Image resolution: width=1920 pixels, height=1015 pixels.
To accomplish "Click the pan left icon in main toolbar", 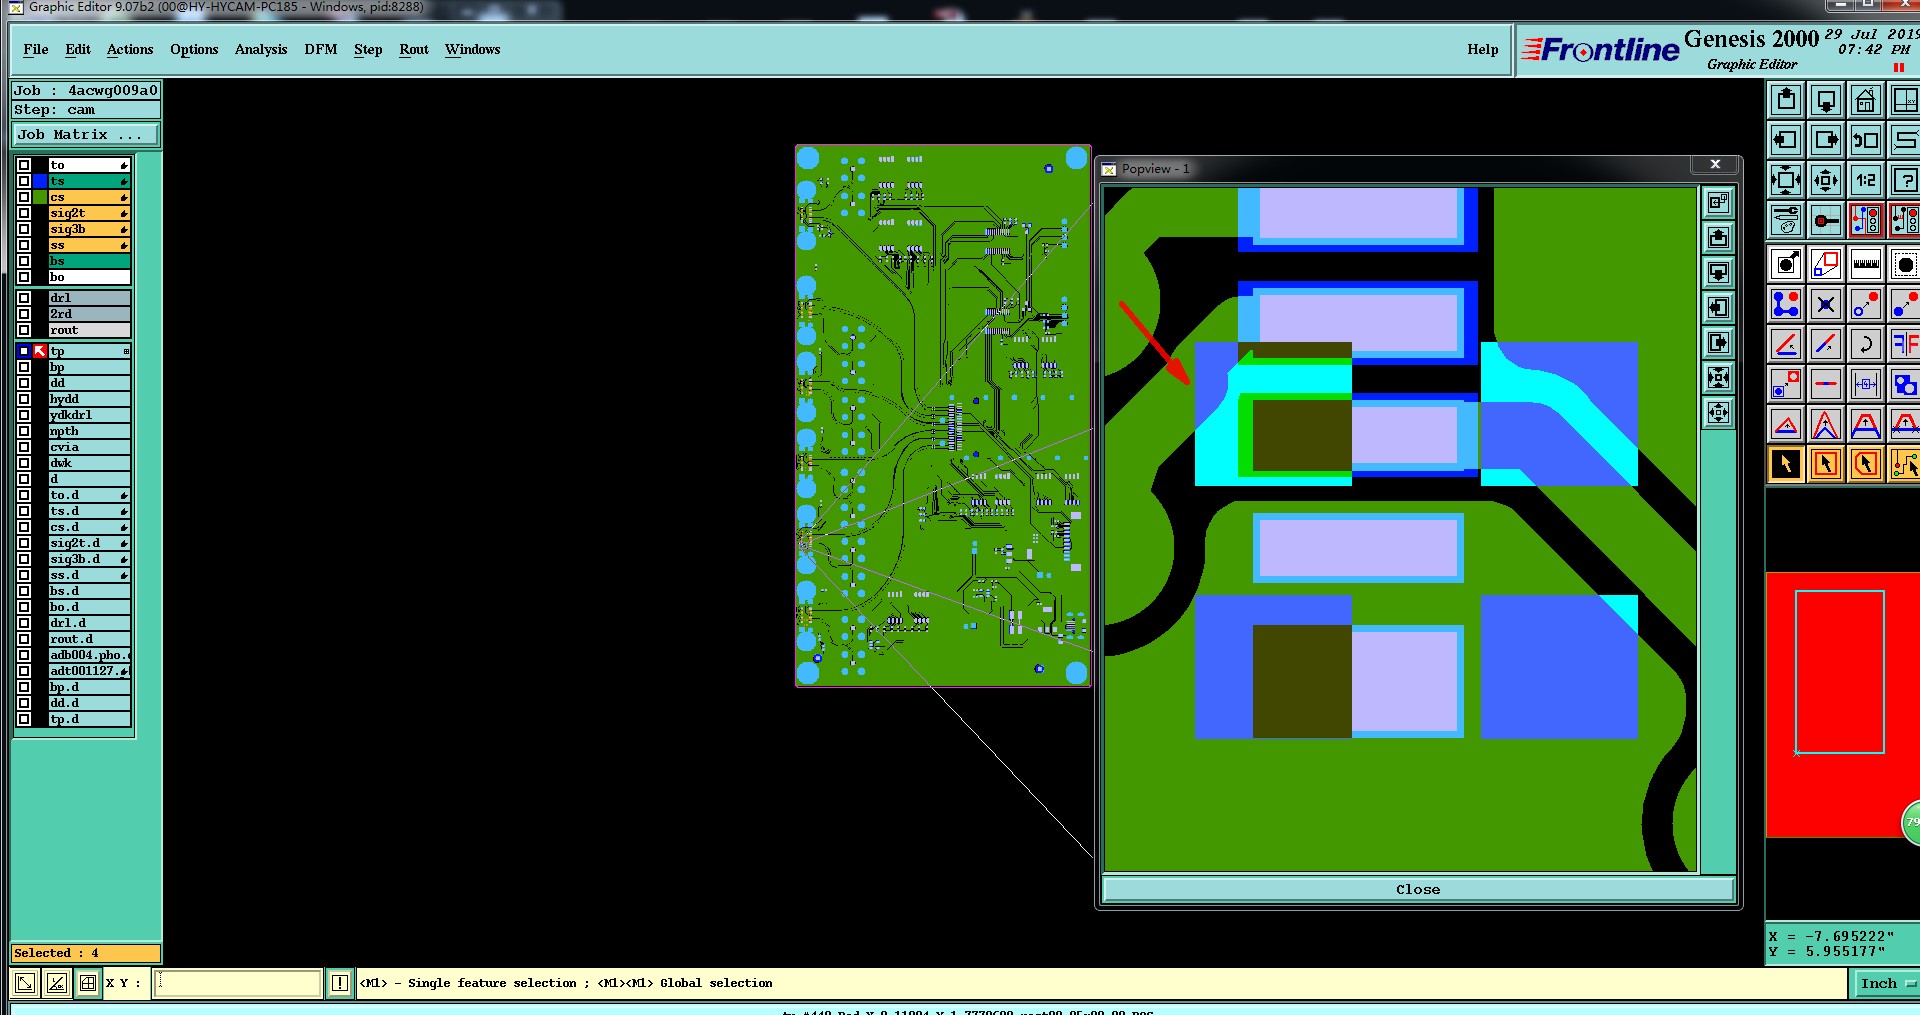I will coord(1786,140).
